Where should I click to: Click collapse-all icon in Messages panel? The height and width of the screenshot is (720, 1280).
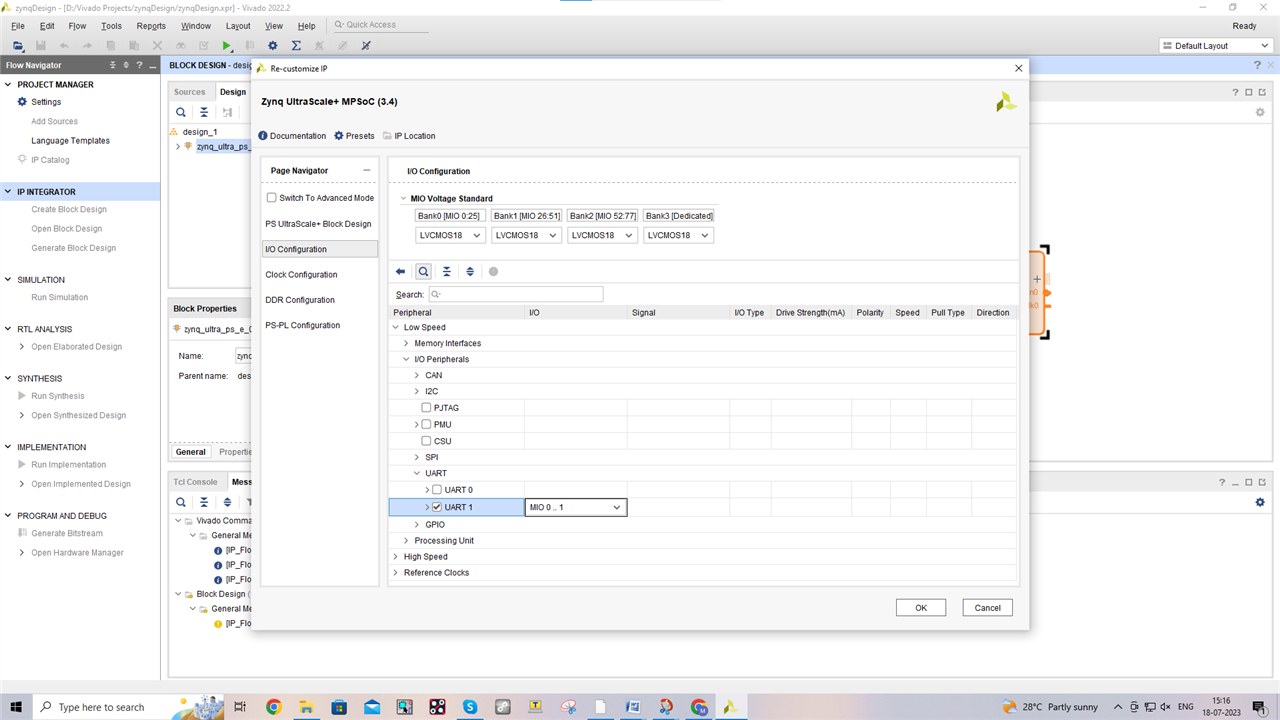point(204,502)
